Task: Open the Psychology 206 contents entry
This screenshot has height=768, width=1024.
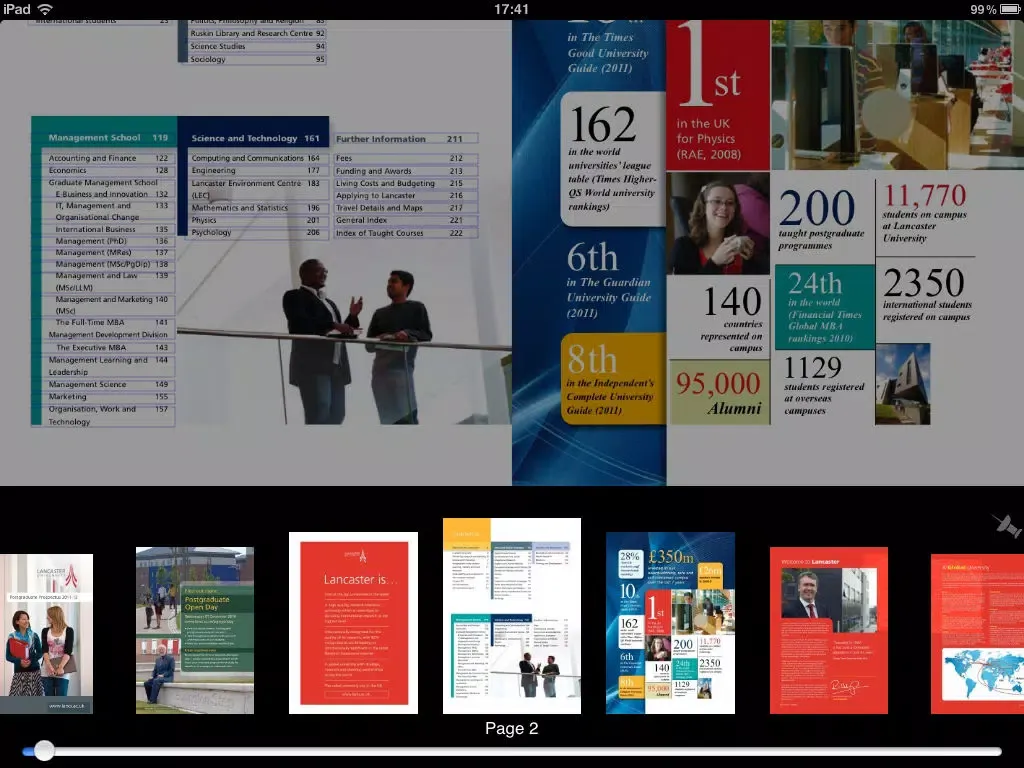Action: (255, 232)
